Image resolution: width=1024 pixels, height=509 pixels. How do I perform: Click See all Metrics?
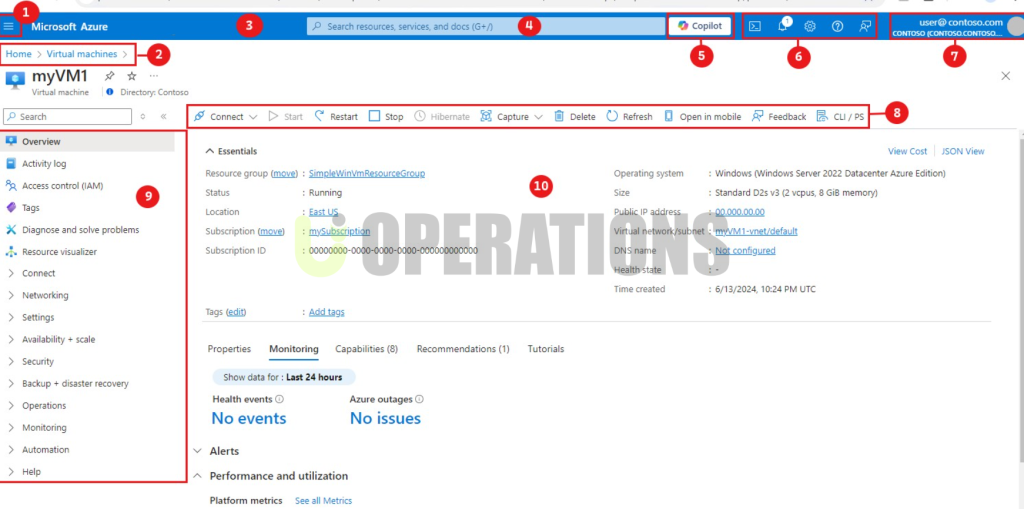point(323,501)
